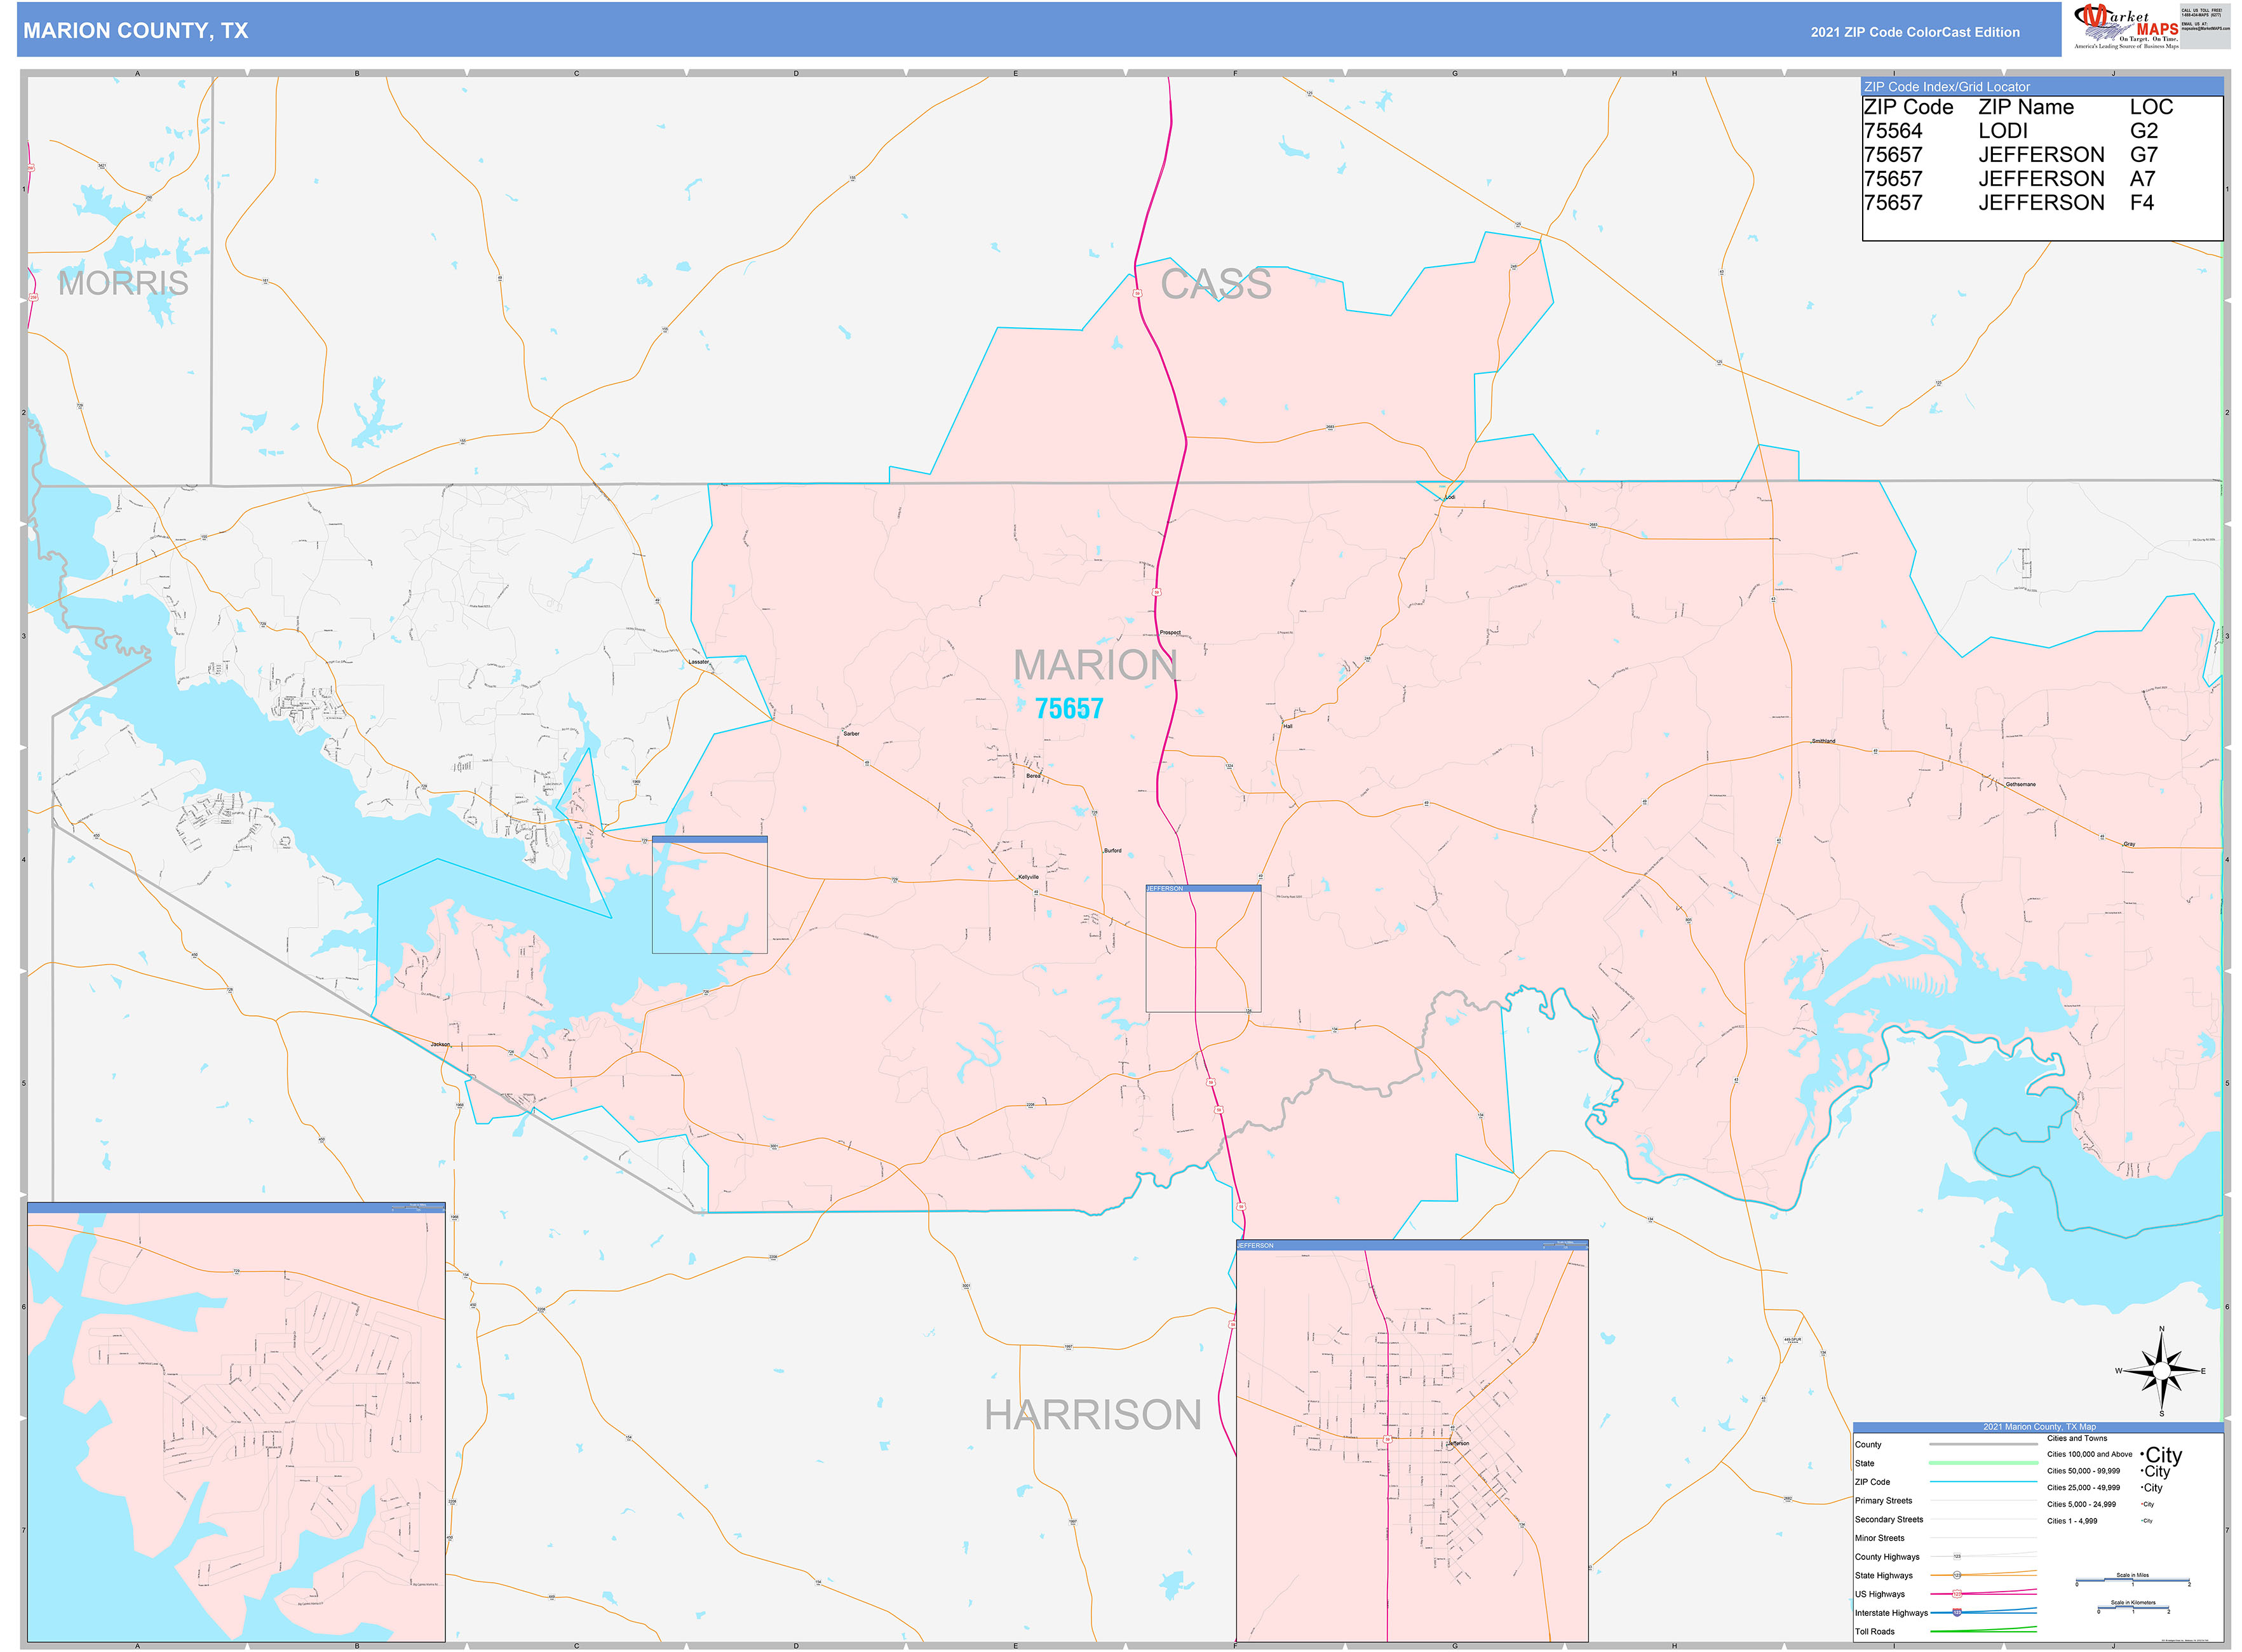
Task: Select the Interstate Highways shield icon in legend
Action: click(1957, 1611)
